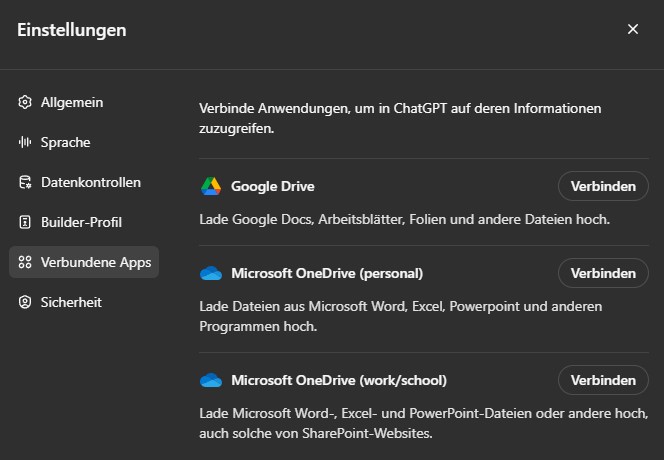Open the Sicherheit tab
This screenshot has width=664, height=460.
pos(84,302)
